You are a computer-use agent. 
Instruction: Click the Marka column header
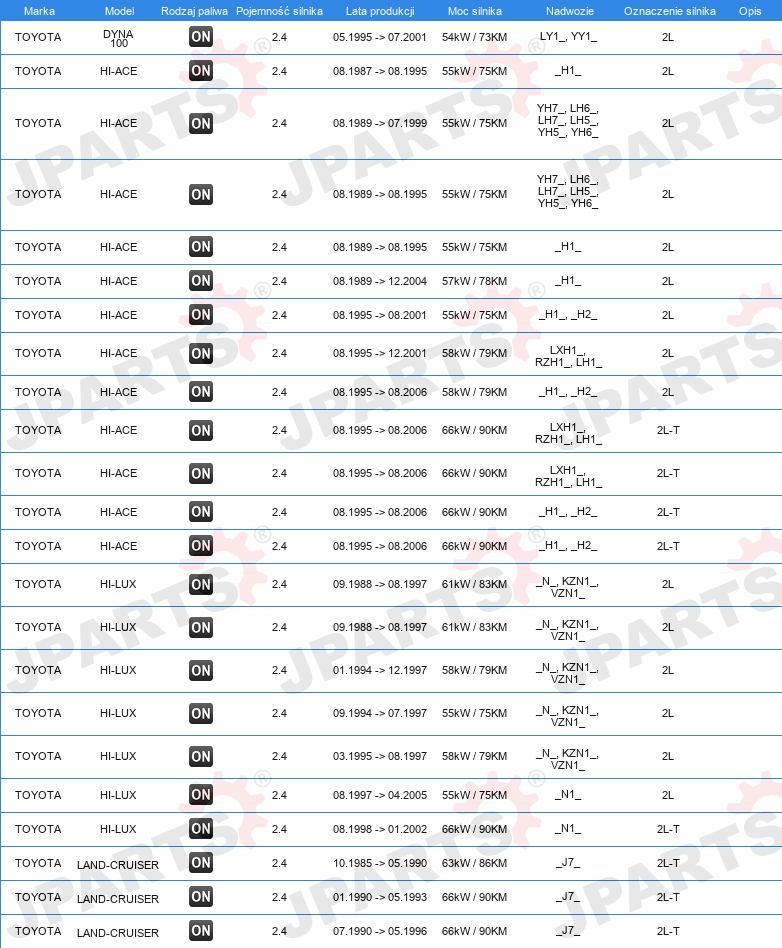point(39,11)
